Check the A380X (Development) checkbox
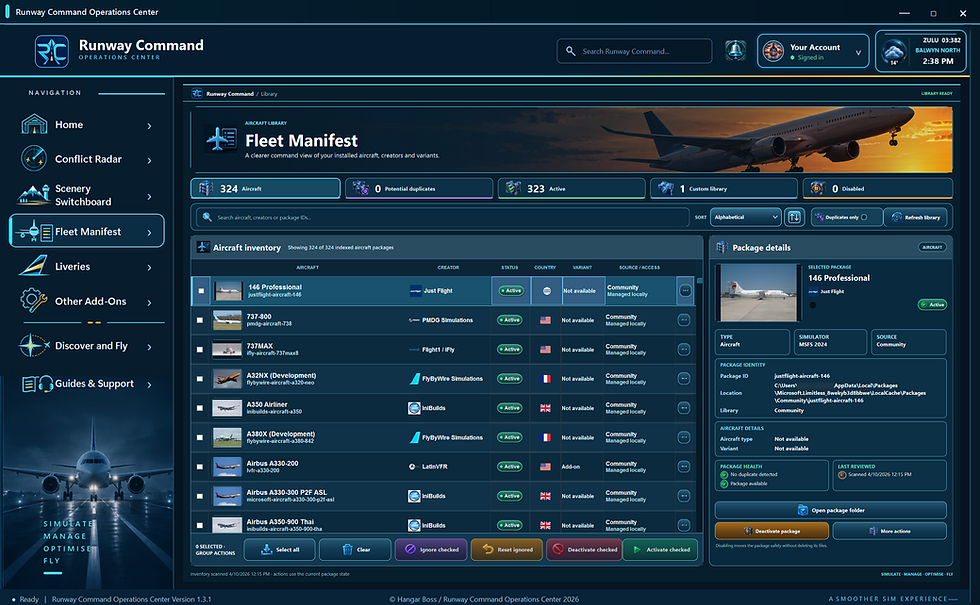 click(x=200, y=438)
